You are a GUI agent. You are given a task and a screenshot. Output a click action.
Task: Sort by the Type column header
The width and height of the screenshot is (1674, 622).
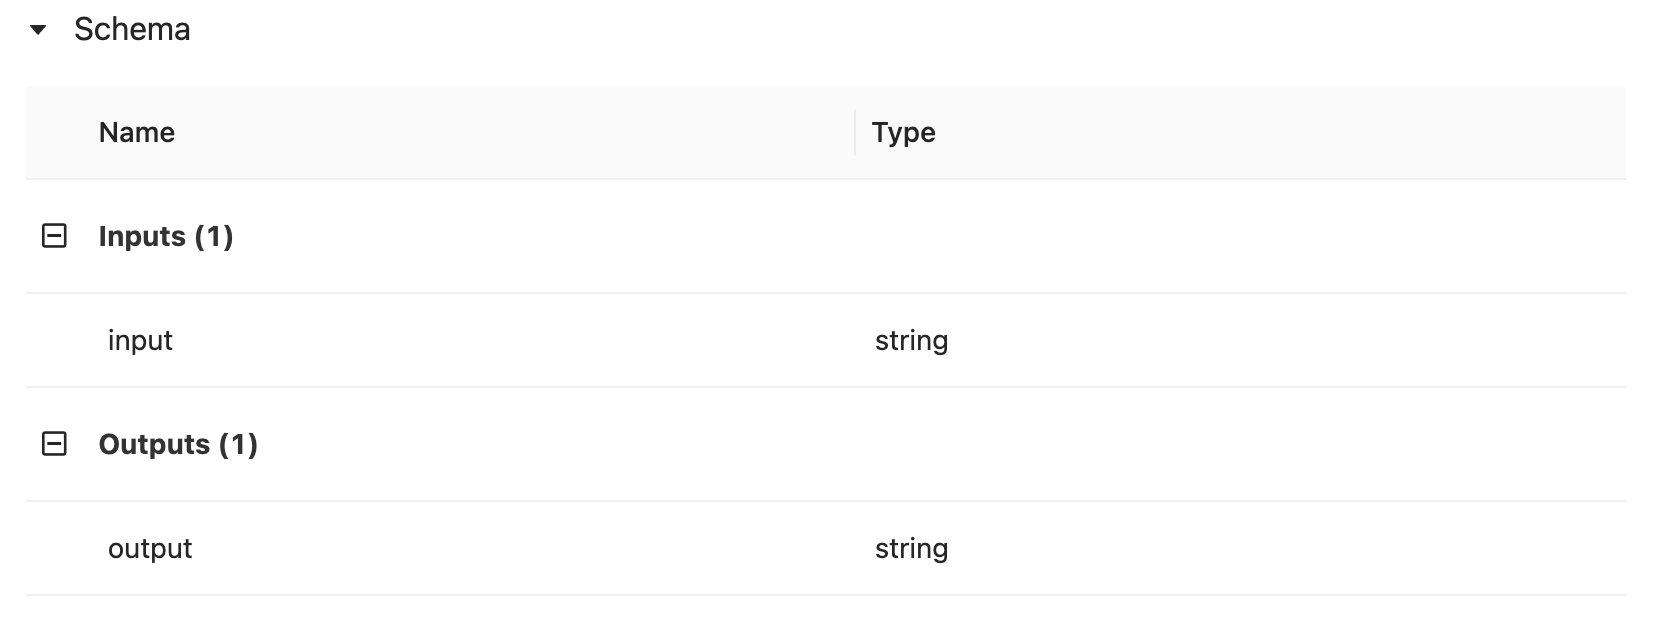pos(903,133)
